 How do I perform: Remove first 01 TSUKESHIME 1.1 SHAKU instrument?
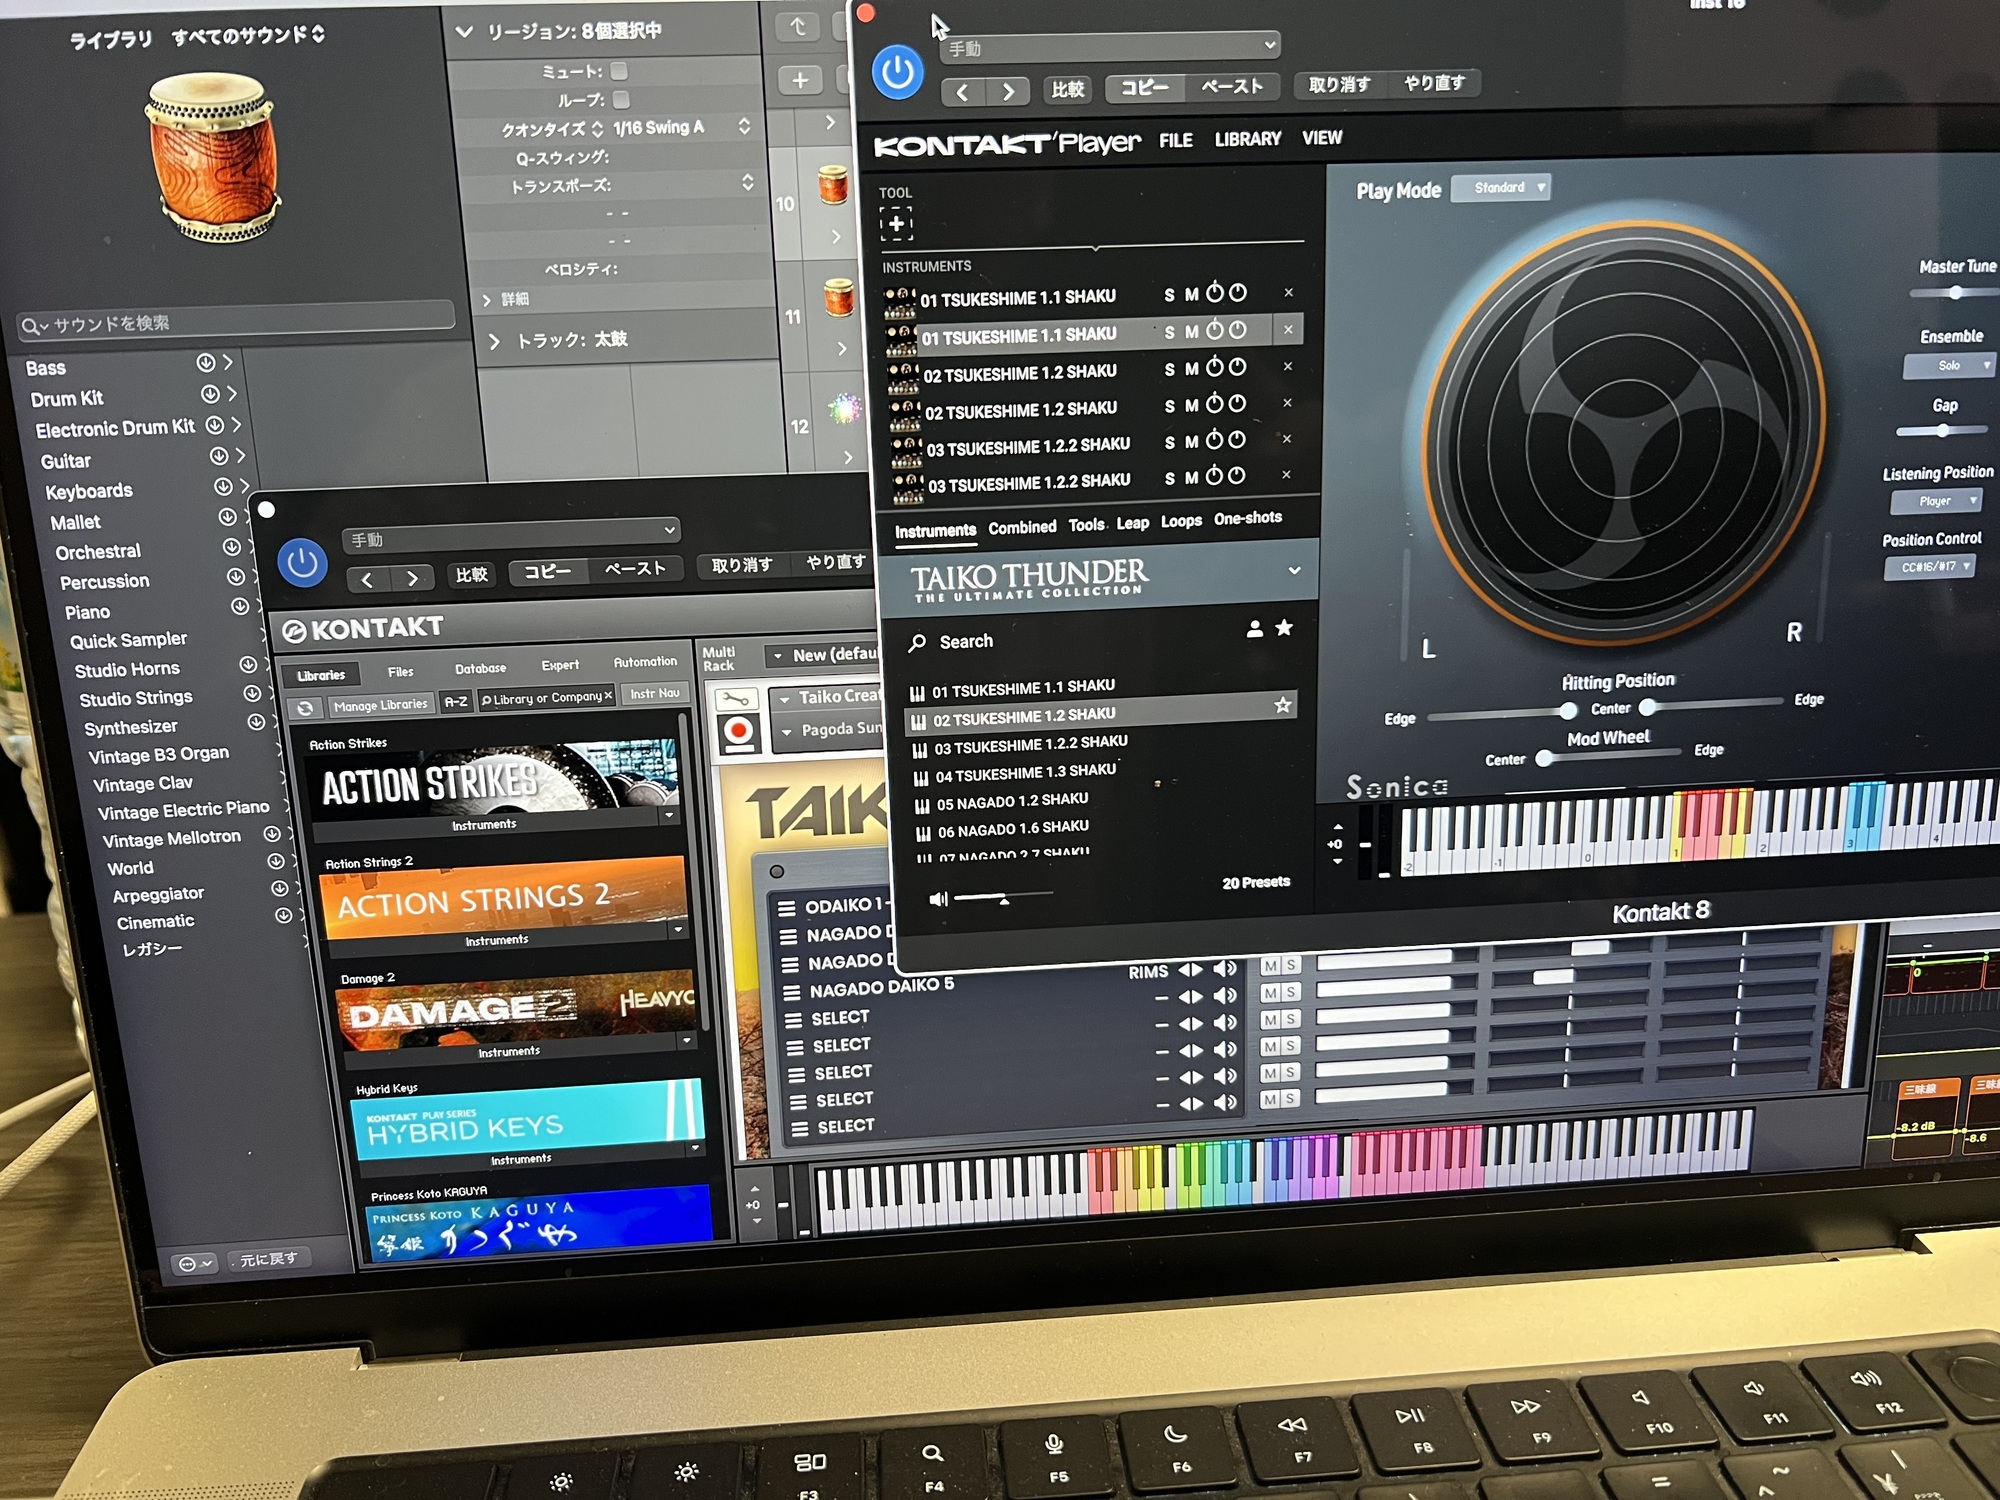(x=1289, y=292)
